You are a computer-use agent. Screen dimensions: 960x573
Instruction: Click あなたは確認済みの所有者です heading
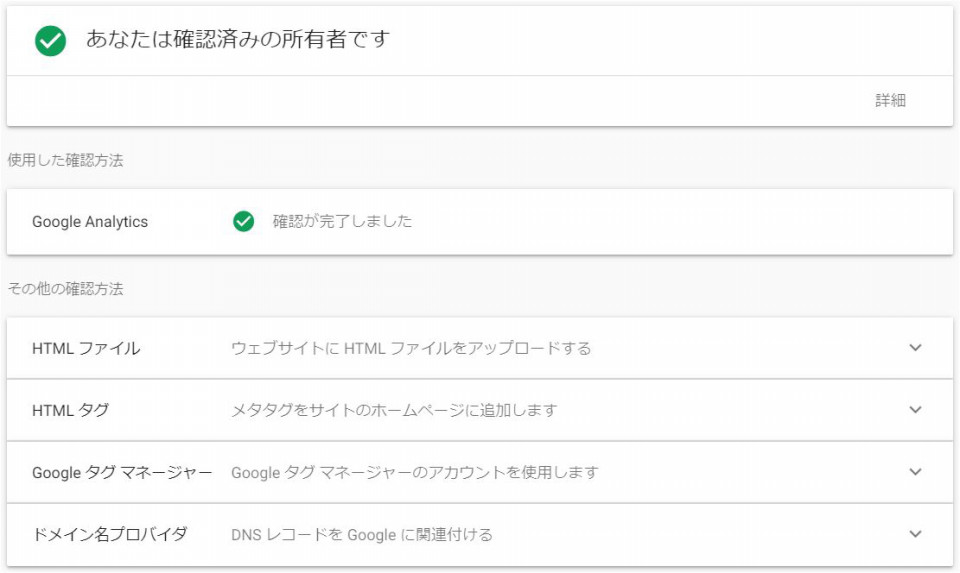238,39
